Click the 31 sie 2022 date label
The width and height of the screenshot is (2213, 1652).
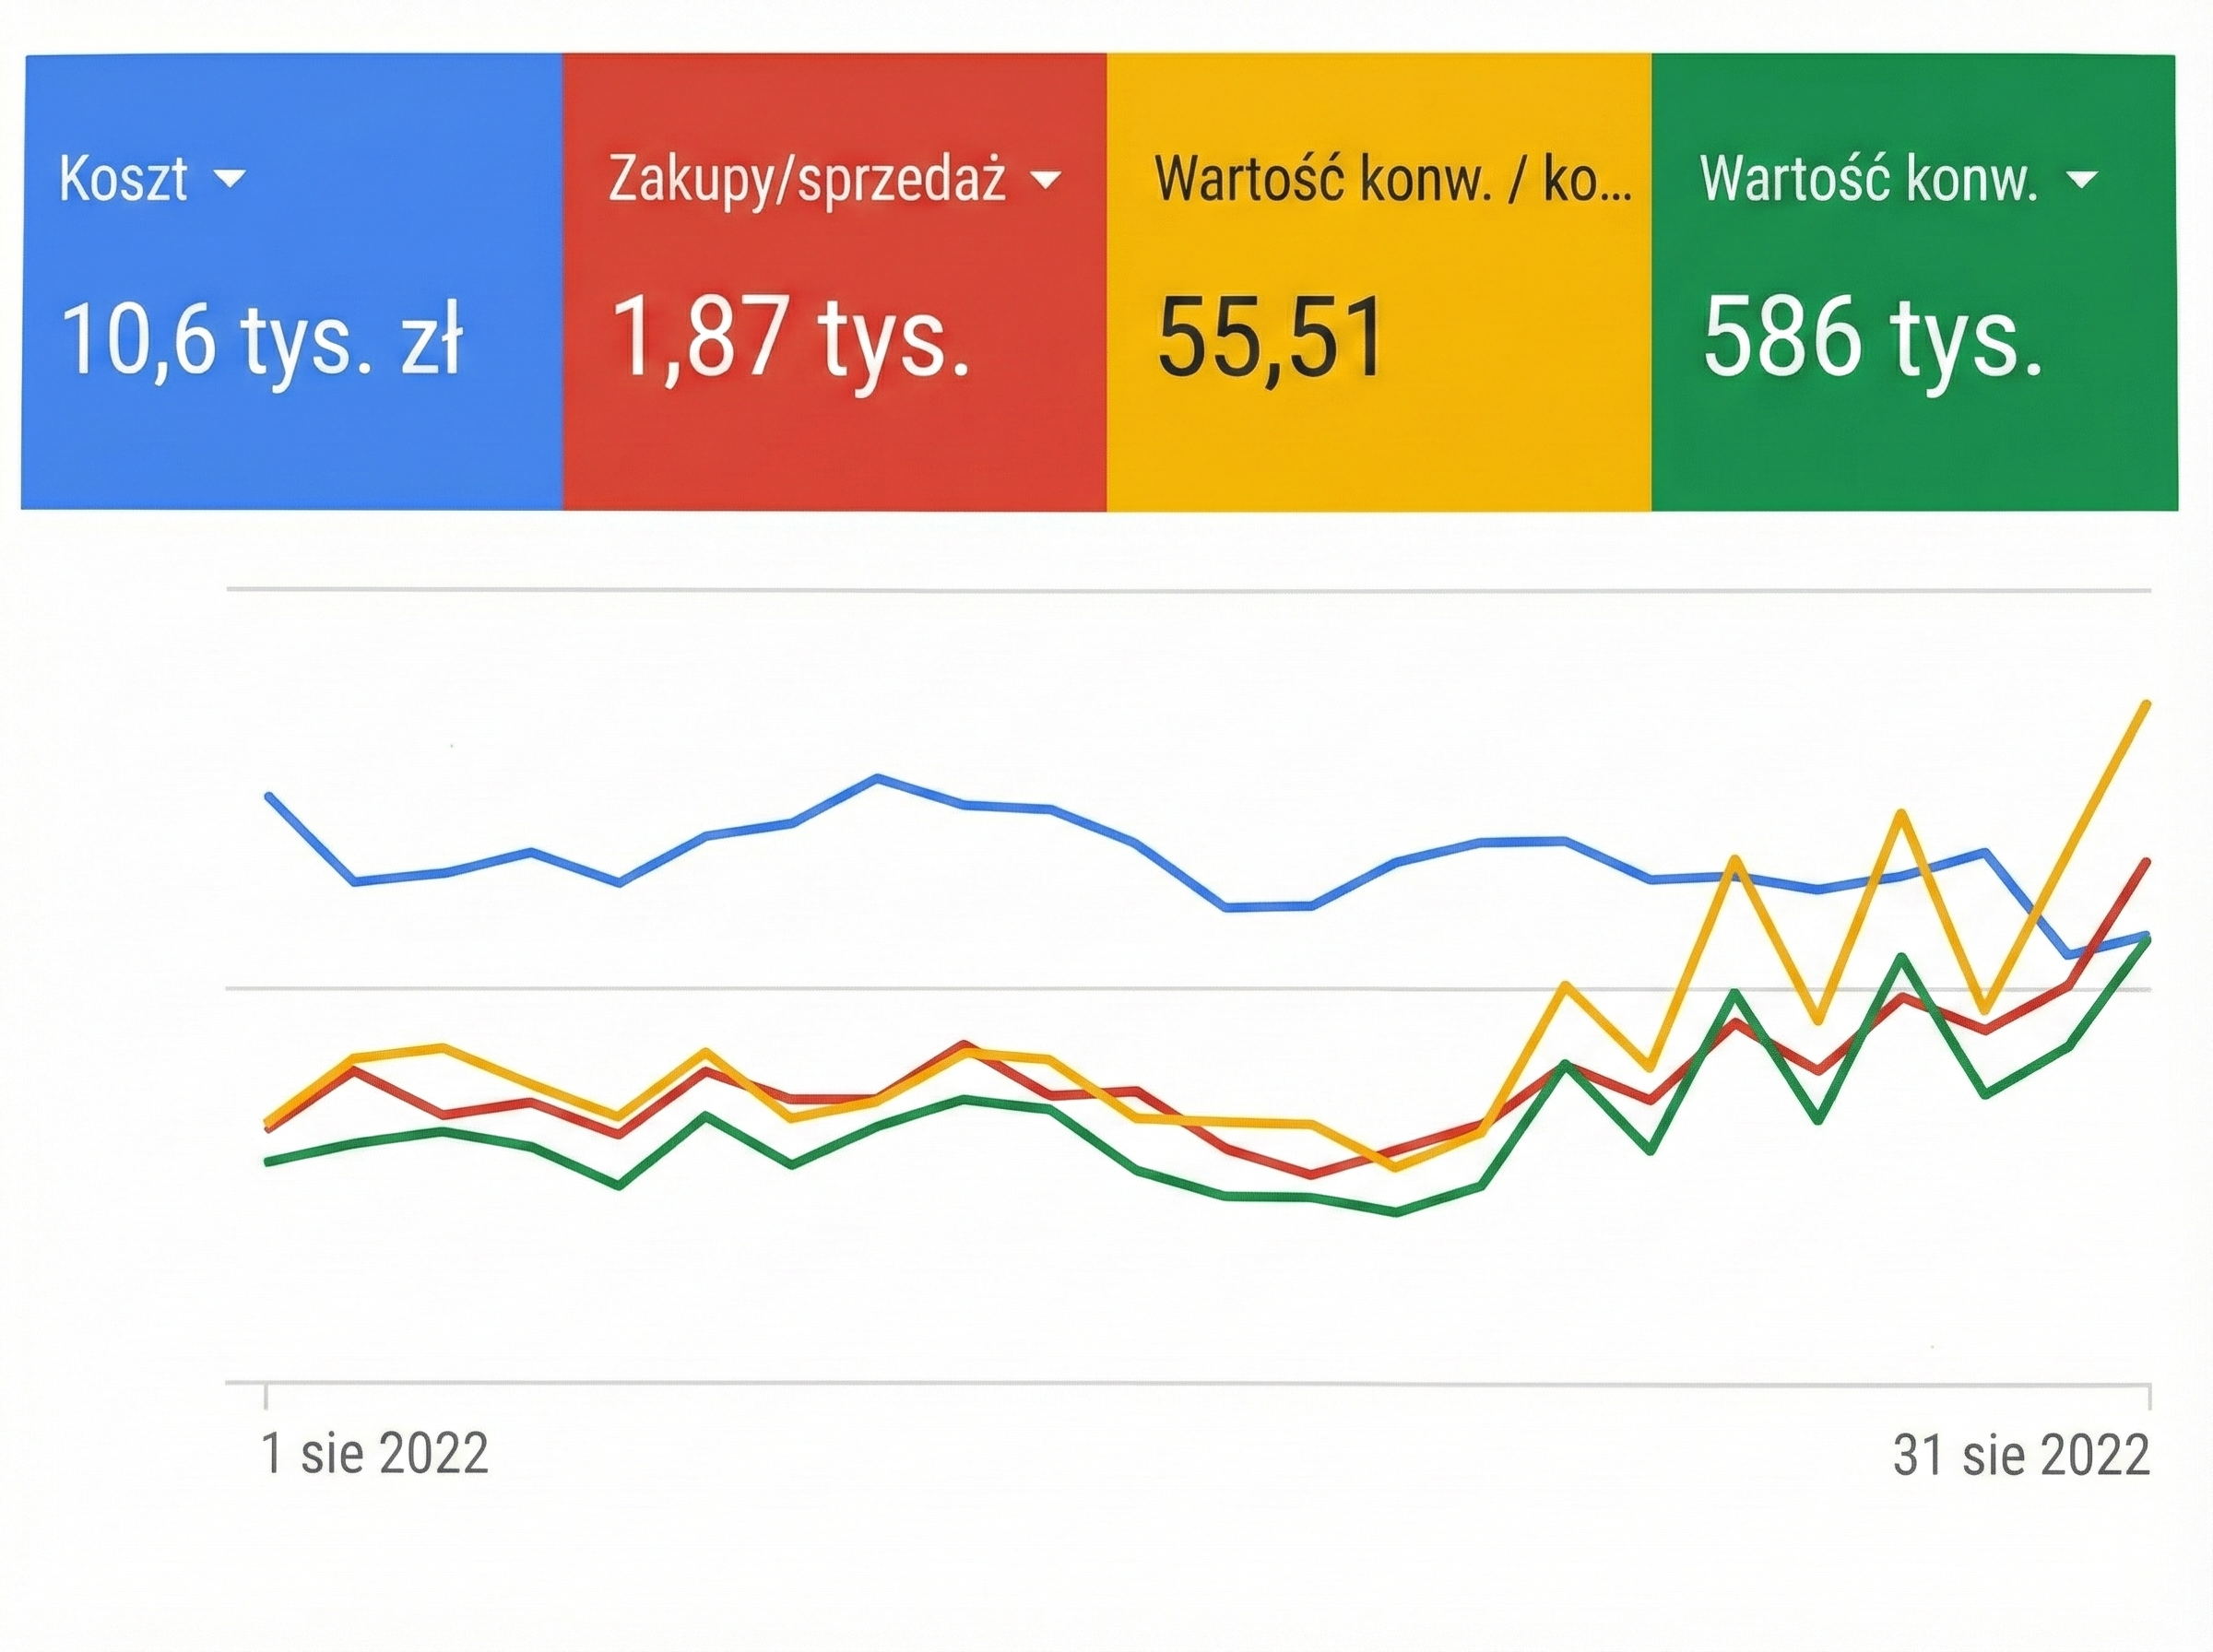[2021, 1457]
